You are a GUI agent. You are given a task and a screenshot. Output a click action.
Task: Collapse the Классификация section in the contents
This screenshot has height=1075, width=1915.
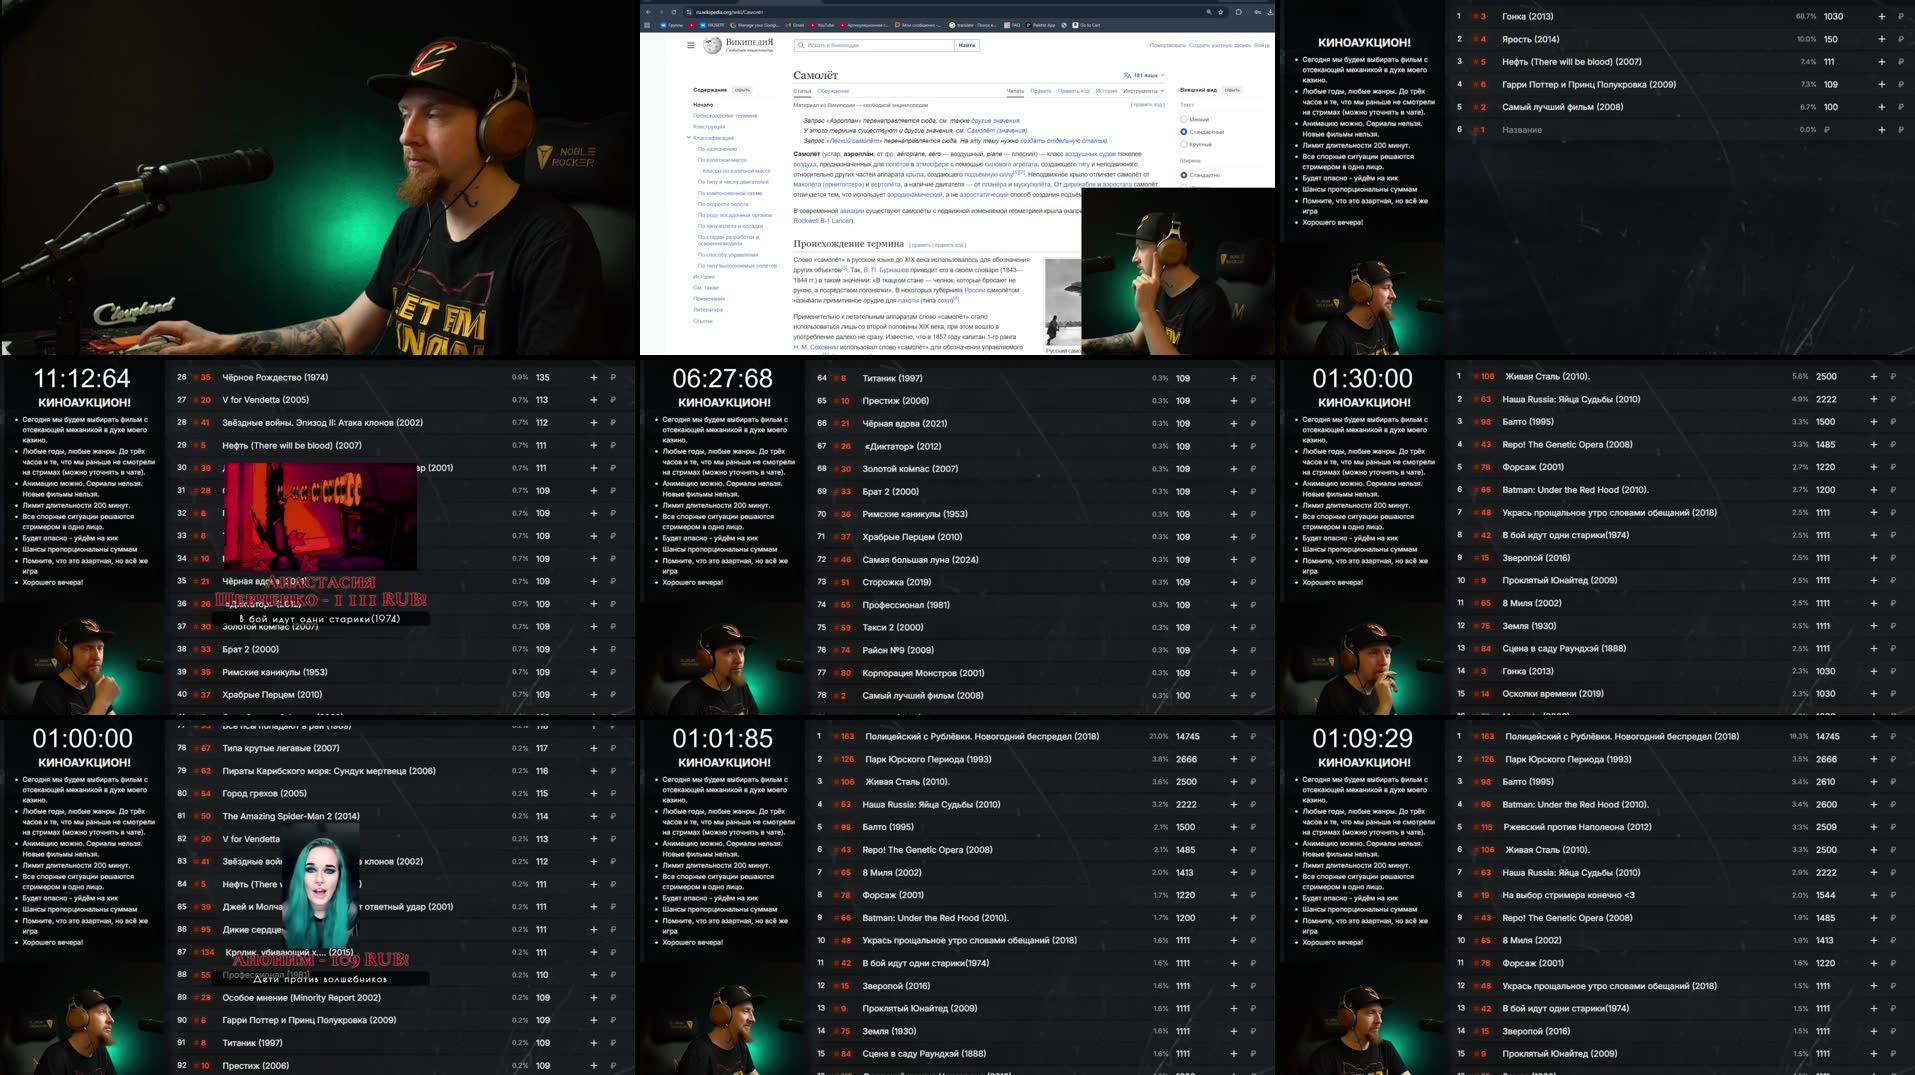tap(689, 137)
